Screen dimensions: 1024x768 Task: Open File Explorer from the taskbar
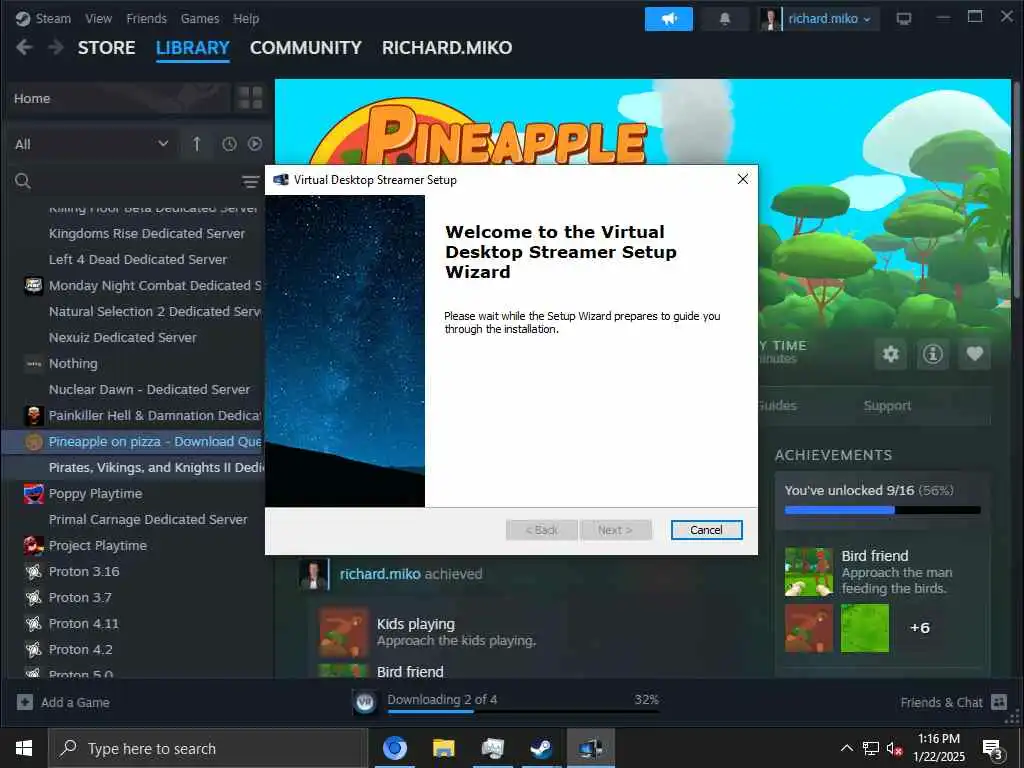point(443,748)
